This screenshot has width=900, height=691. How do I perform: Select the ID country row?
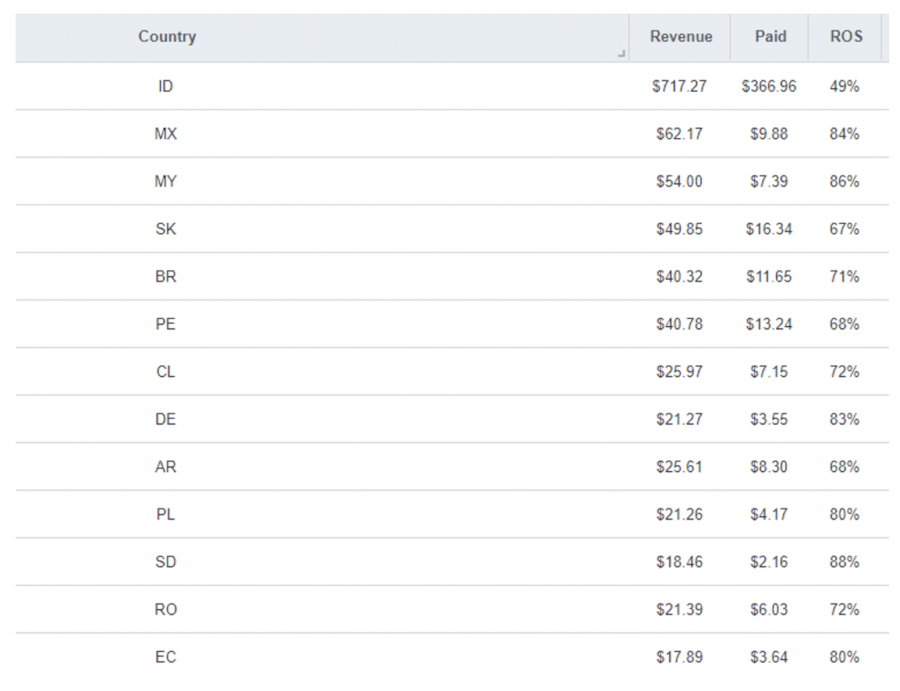point(166,86)
